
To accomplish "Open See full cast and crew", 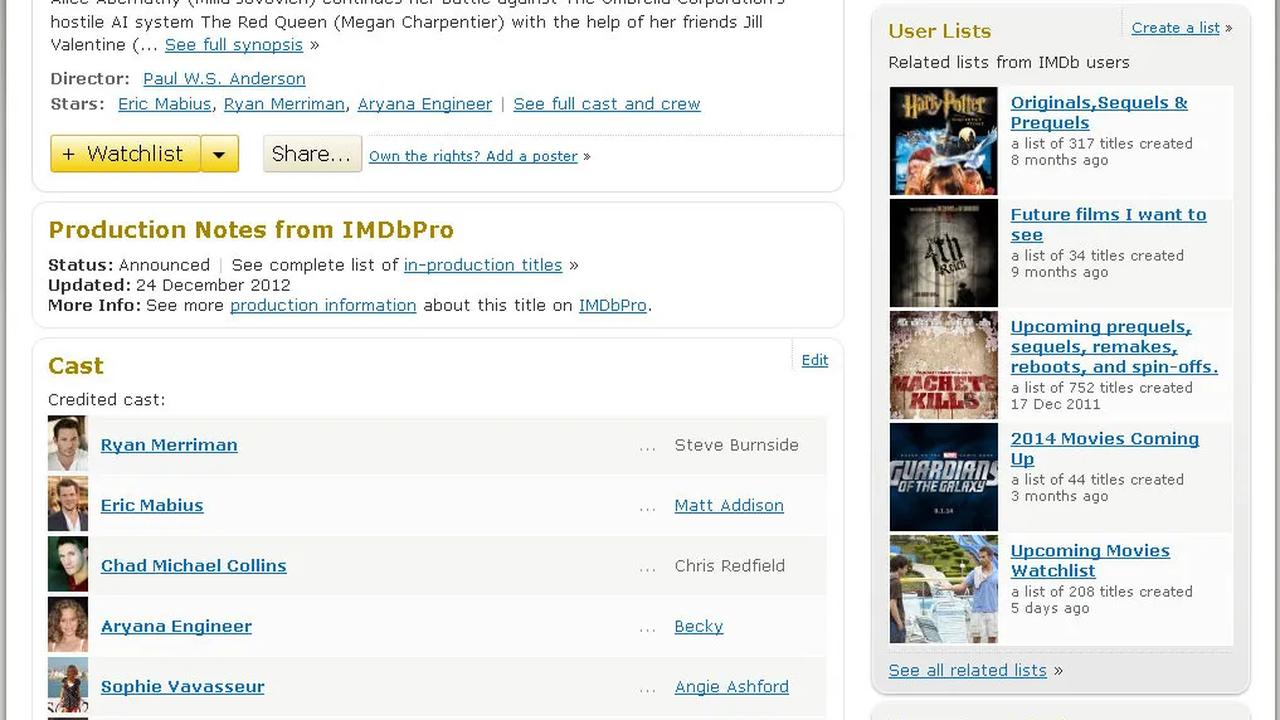I will (x=607, y=104).
